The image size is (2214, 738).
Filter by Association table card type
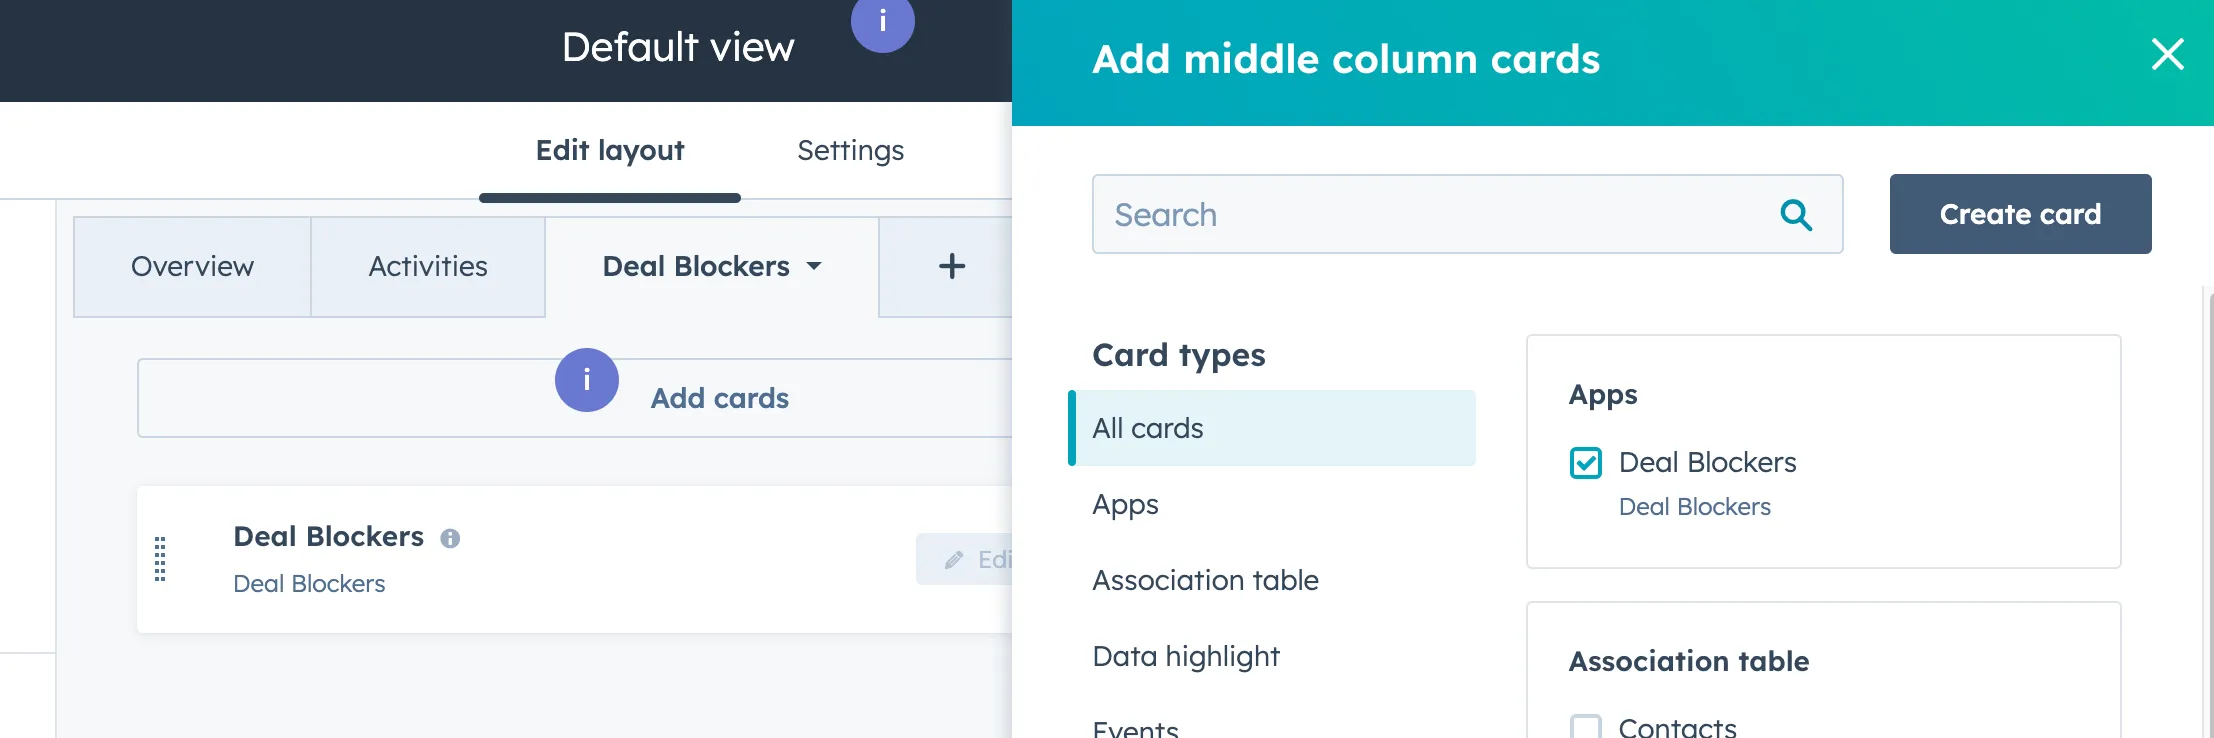pyautogui.click(x=1205, y=580)
